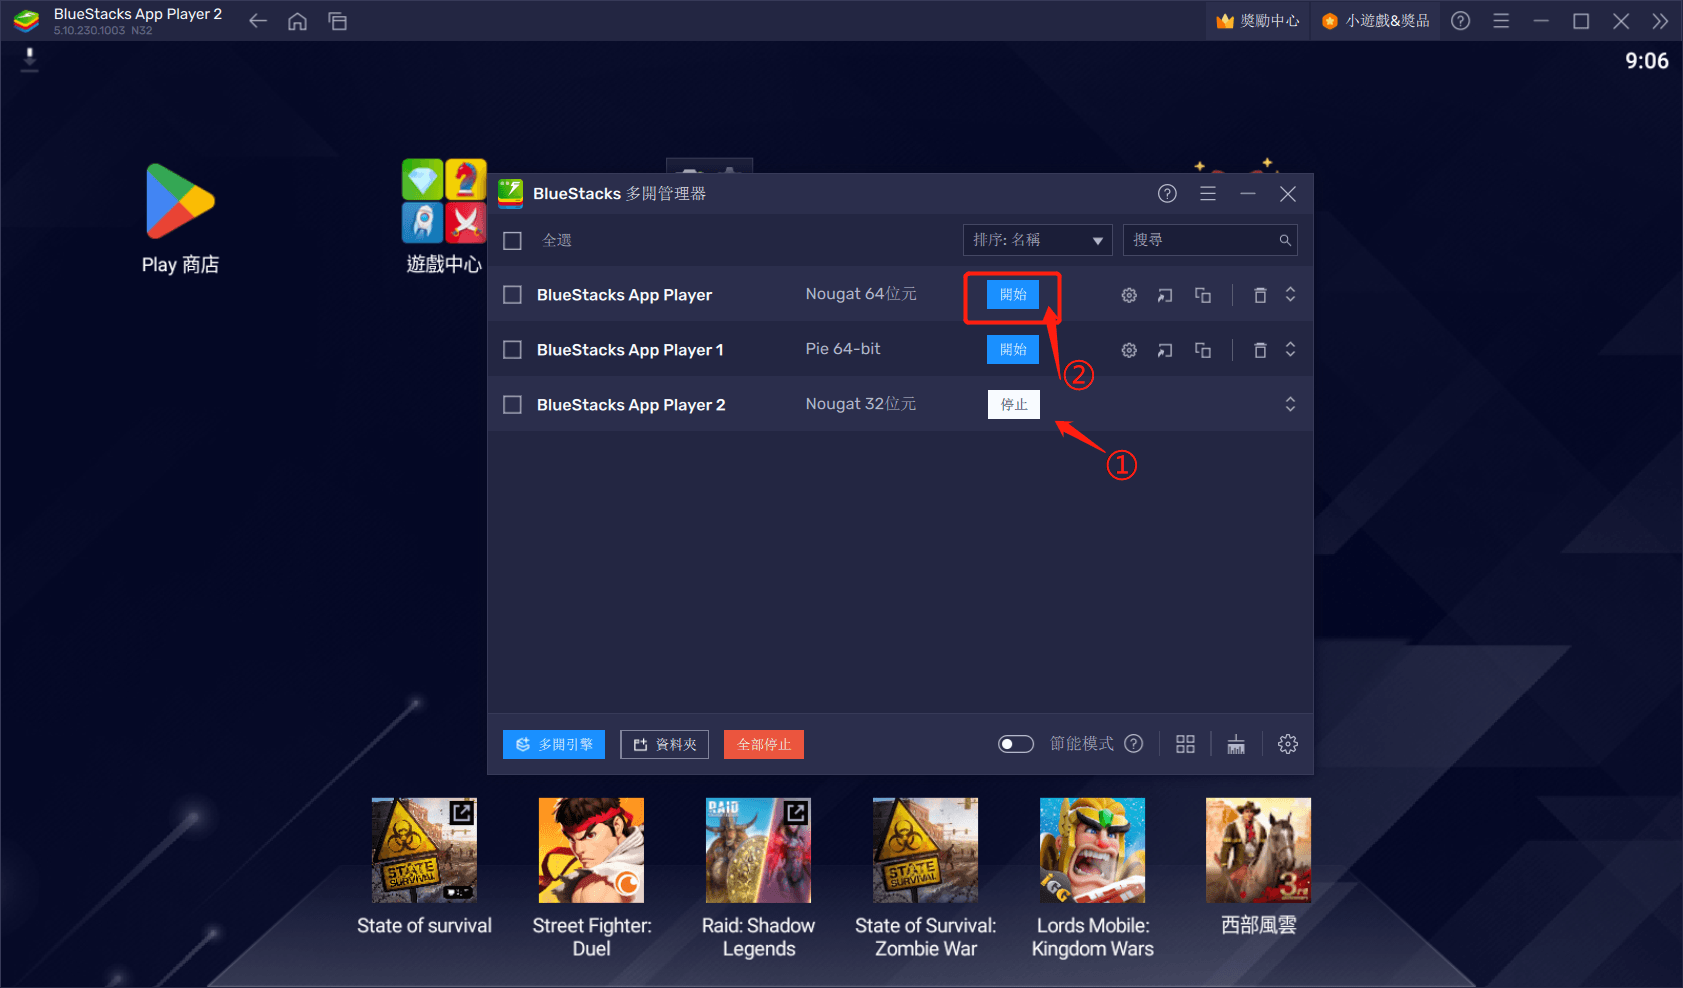Open 小遊戲&獎品 button
The width and height of the screenshot is (1683, 988).
[x=1376, y=21]
